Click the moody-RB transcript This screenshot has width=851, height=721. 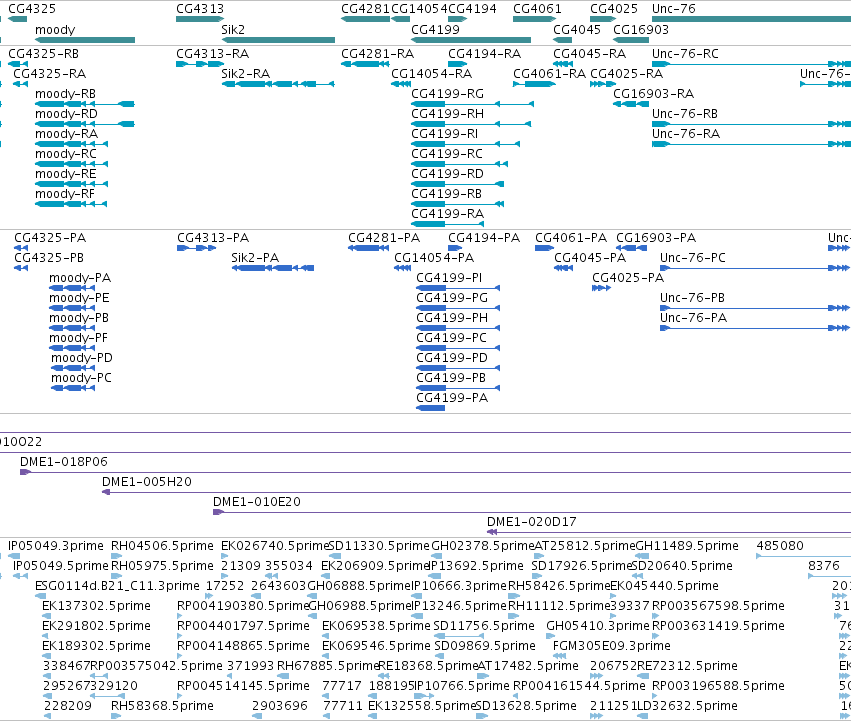click(x=85, y=104)
